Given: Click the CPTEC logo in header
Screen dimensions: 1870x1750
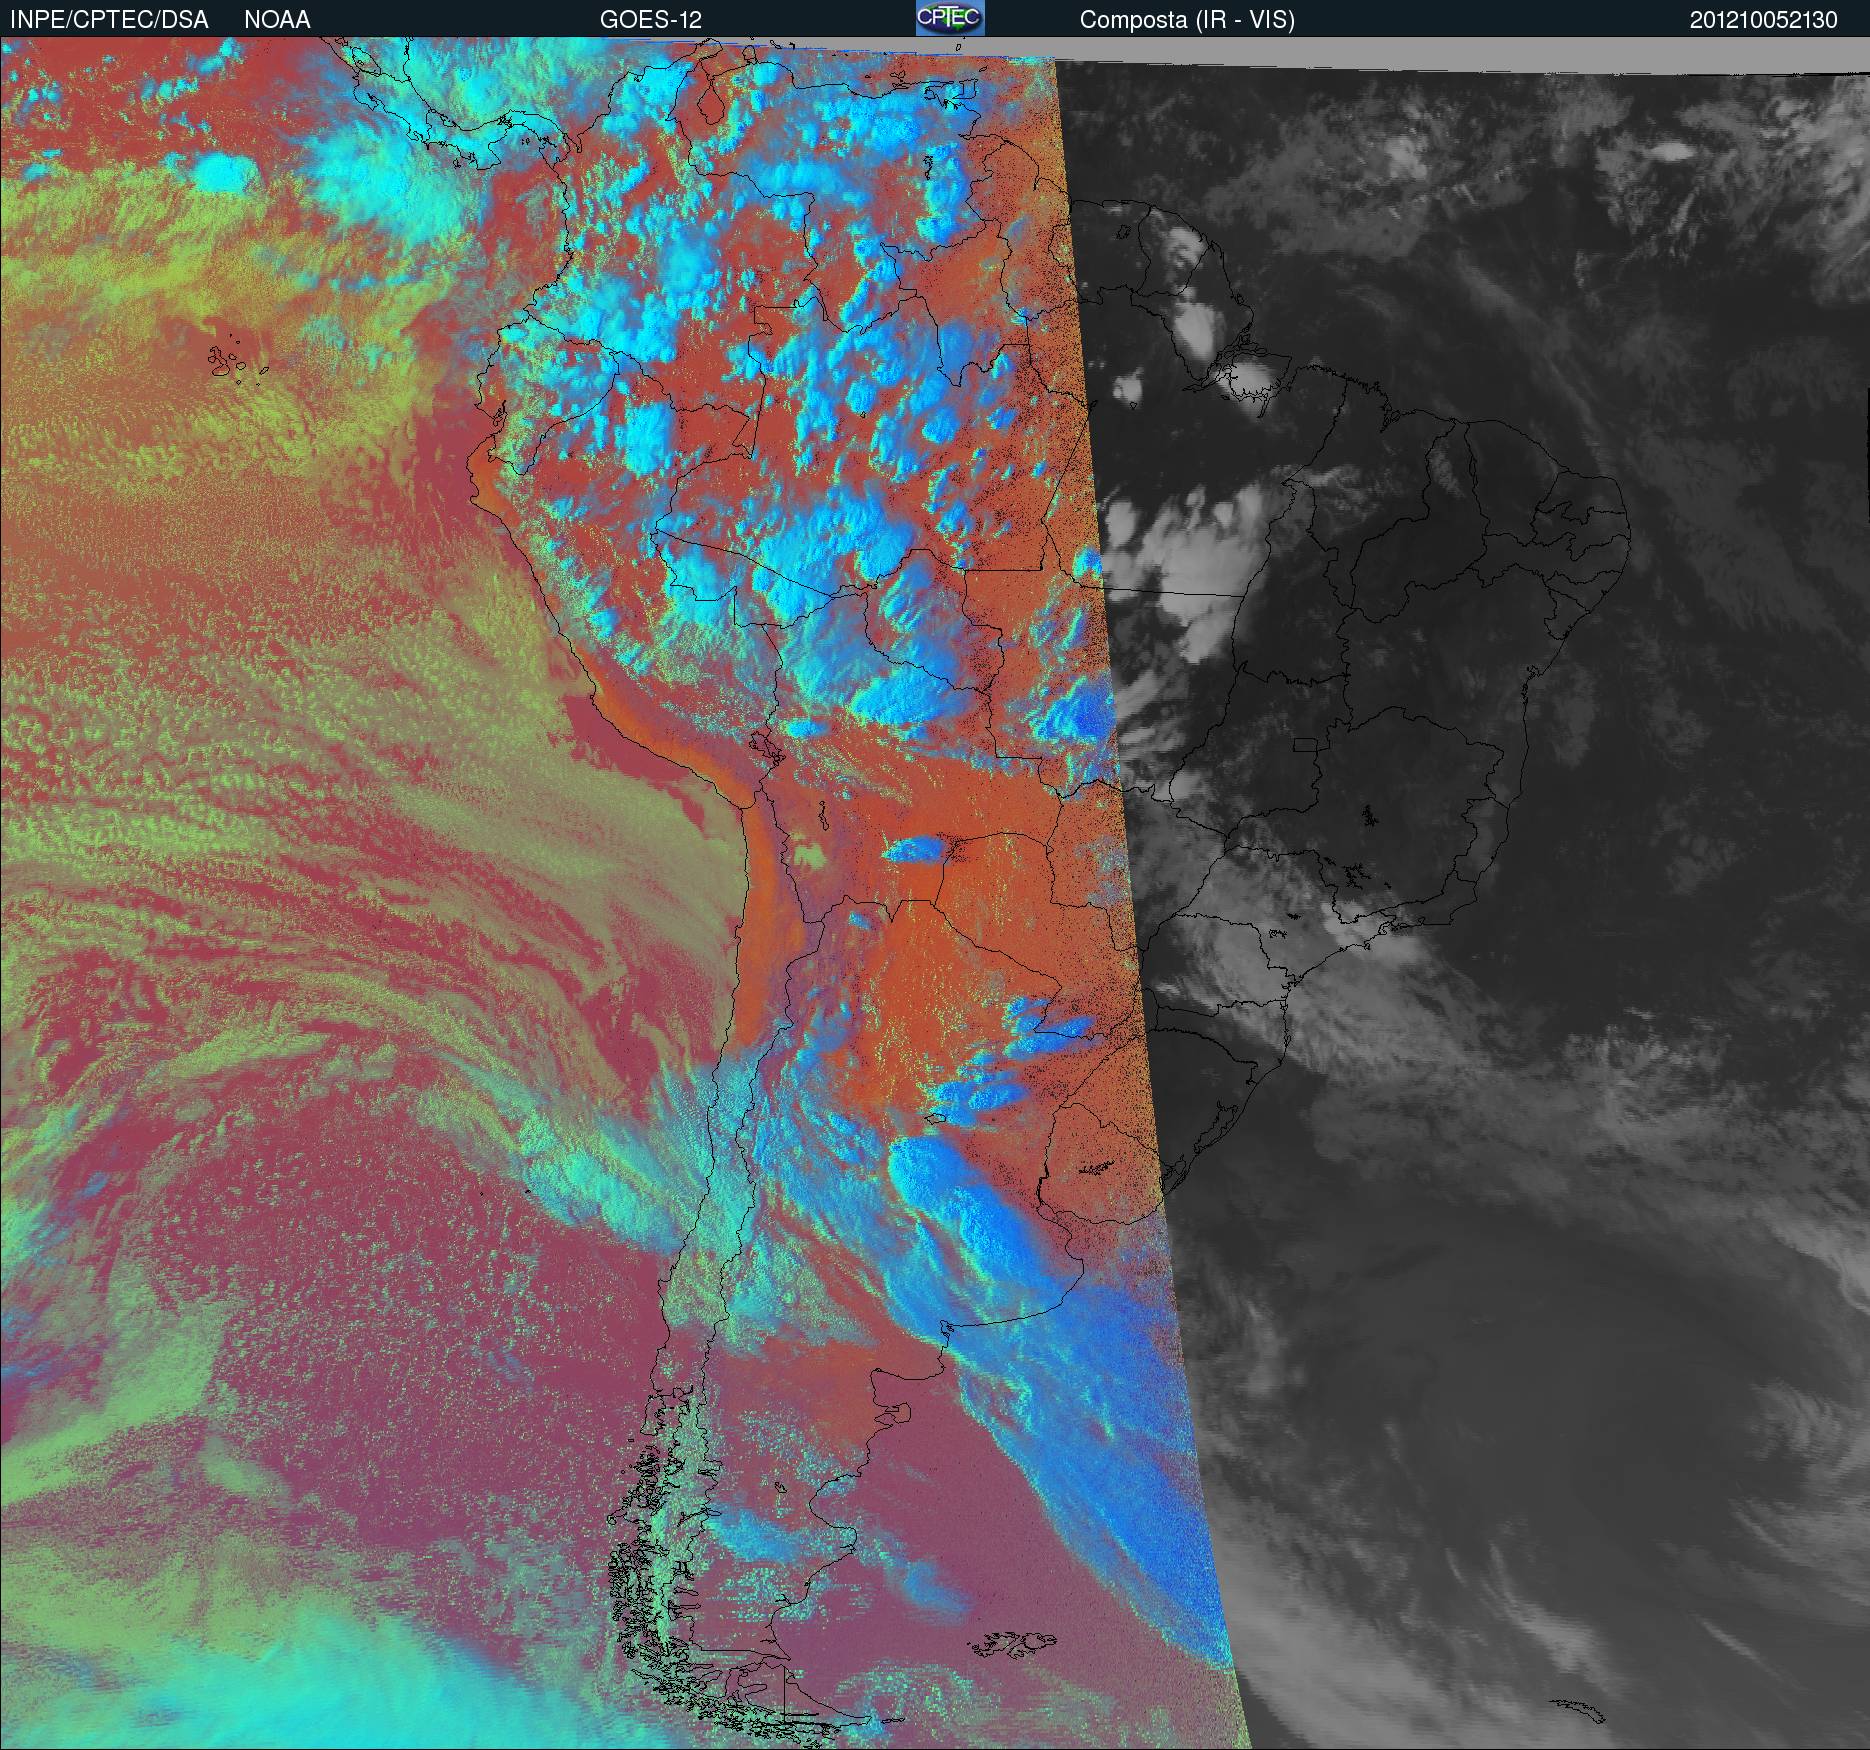Looking at the screenshot, I should point(950,18).
